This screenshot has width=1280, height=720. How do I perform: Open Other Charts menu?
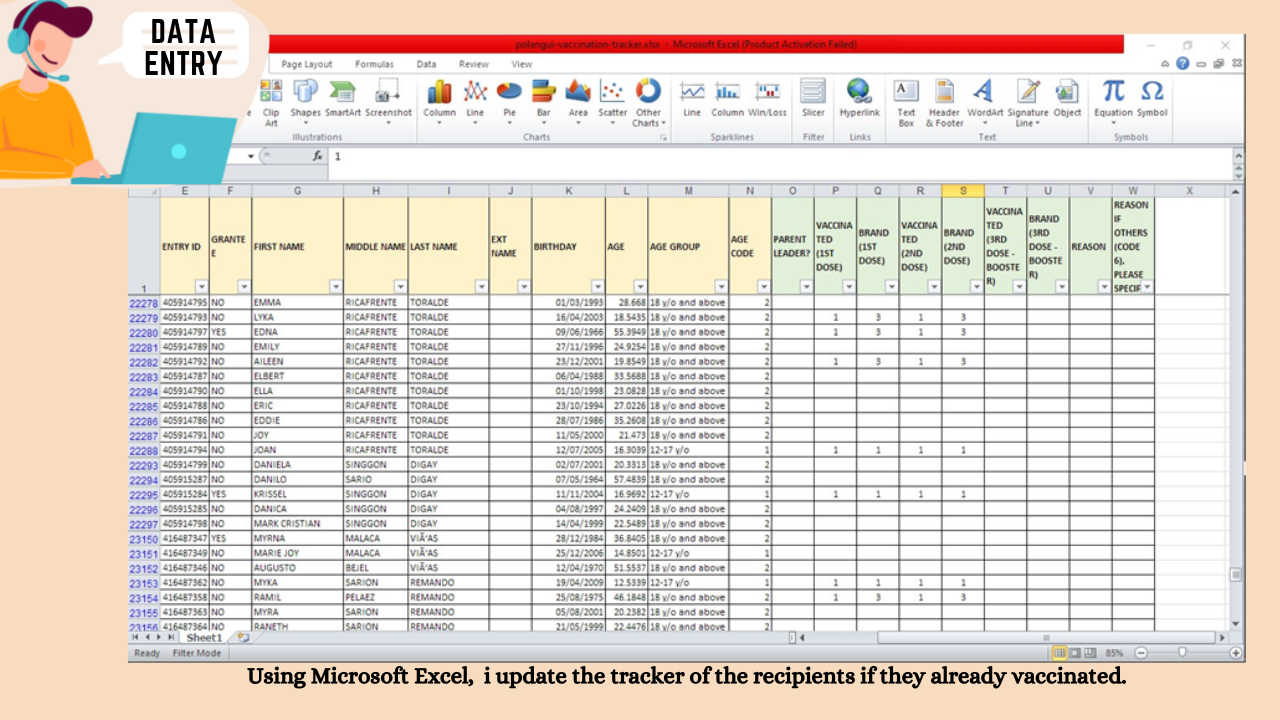tap(648, 103)
